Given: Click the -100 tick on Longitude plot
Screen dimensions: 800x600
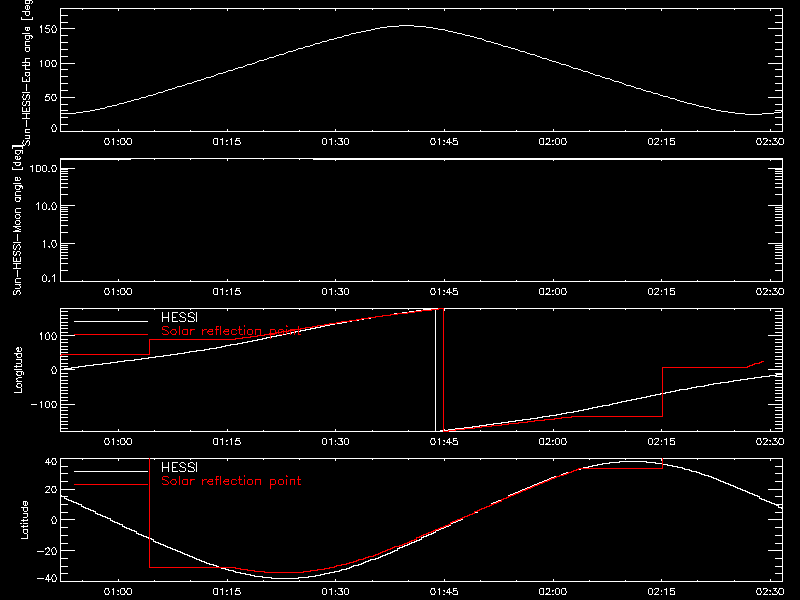Looking at the screenshot, I should click(x=44, y=405).
